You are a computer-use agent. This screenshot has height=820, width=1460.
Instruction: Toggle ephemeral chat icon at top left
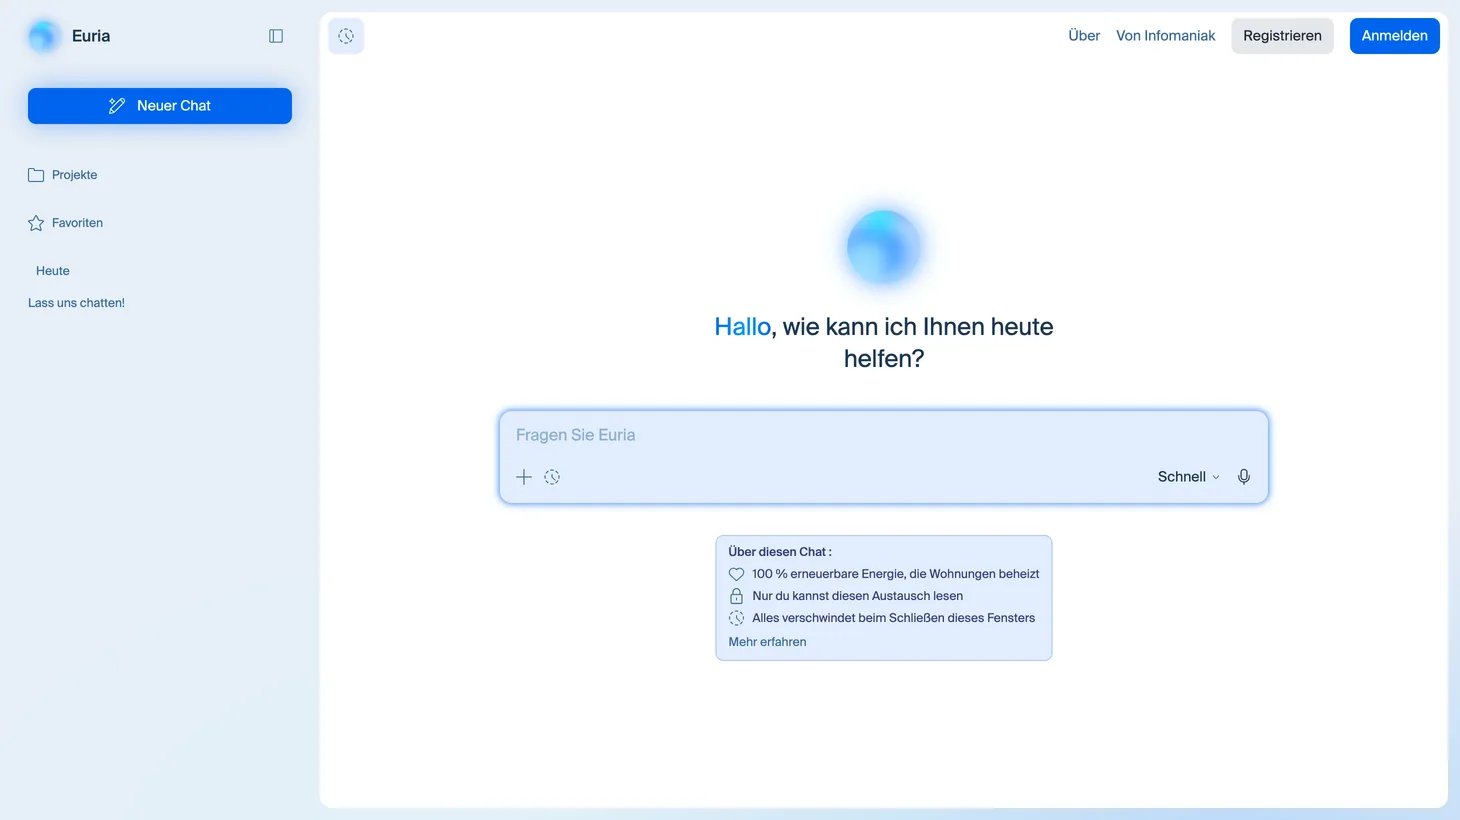(346, 36)
